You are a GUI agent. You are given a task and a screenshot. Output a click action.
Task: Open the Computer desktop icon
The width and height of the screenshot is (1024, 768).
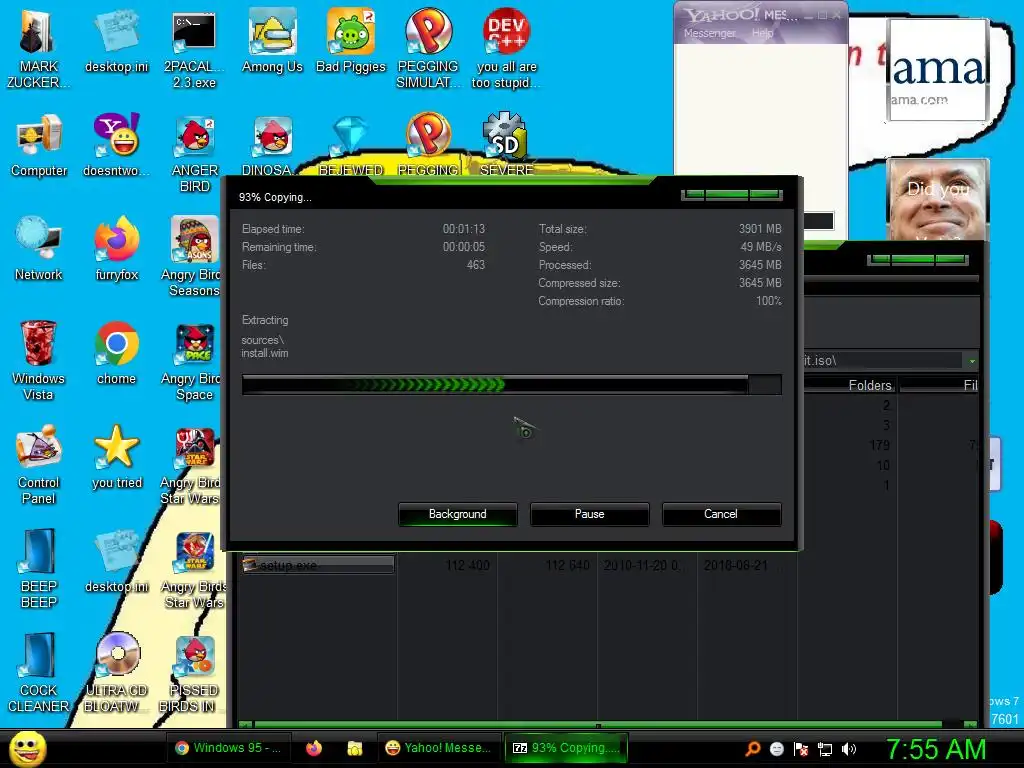click(x=39, y=145)
